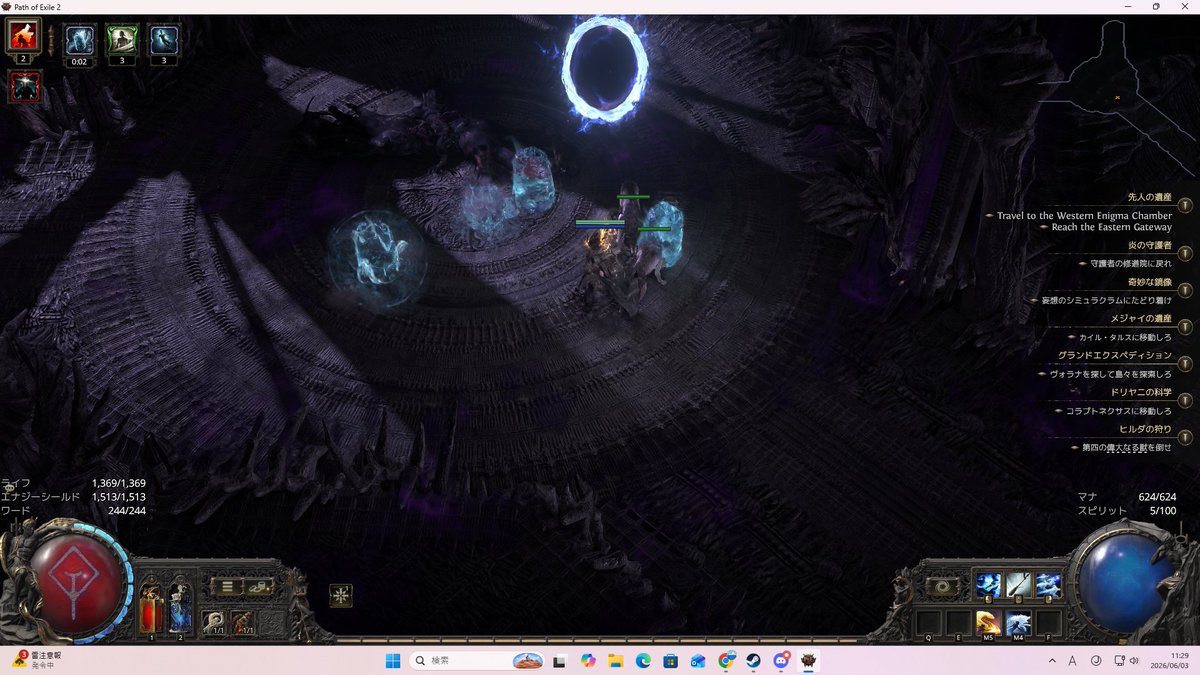Click the empty E skill slot
Viewport: 1200px width, 675px height.
click(958, 622)
